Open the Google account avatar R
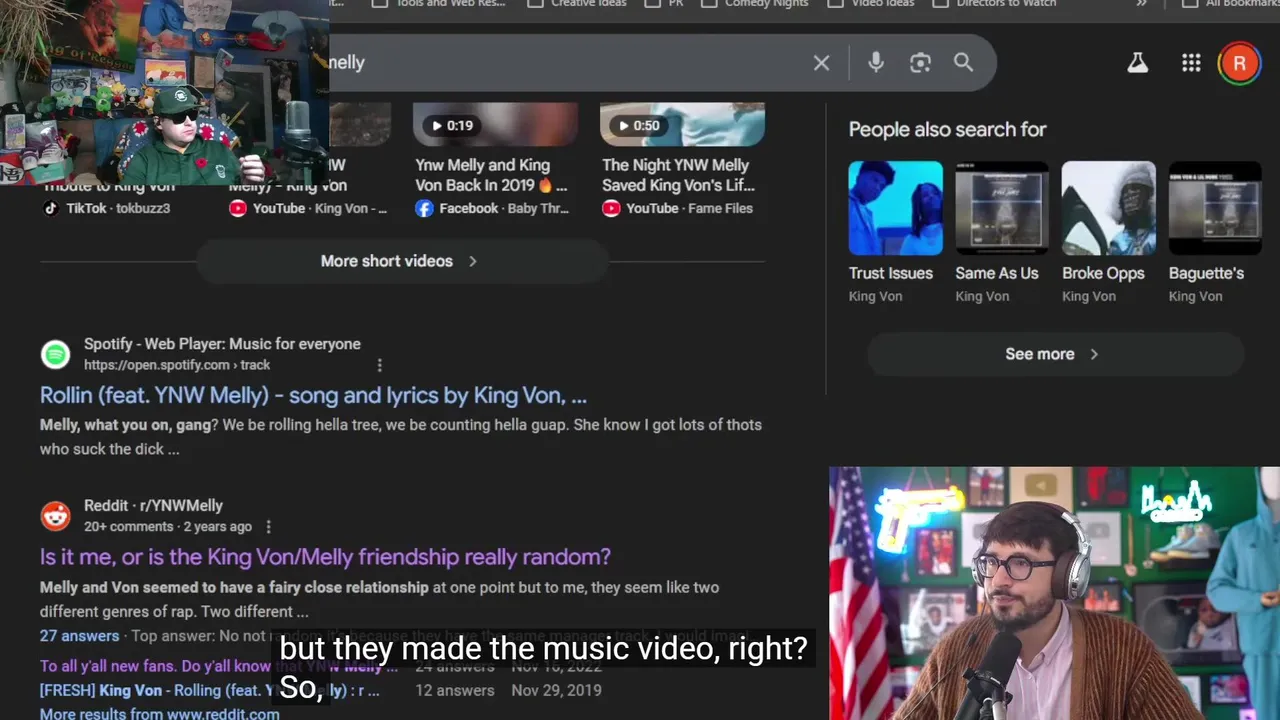The image size is (1280, 720). click(x=1239, y=63)
